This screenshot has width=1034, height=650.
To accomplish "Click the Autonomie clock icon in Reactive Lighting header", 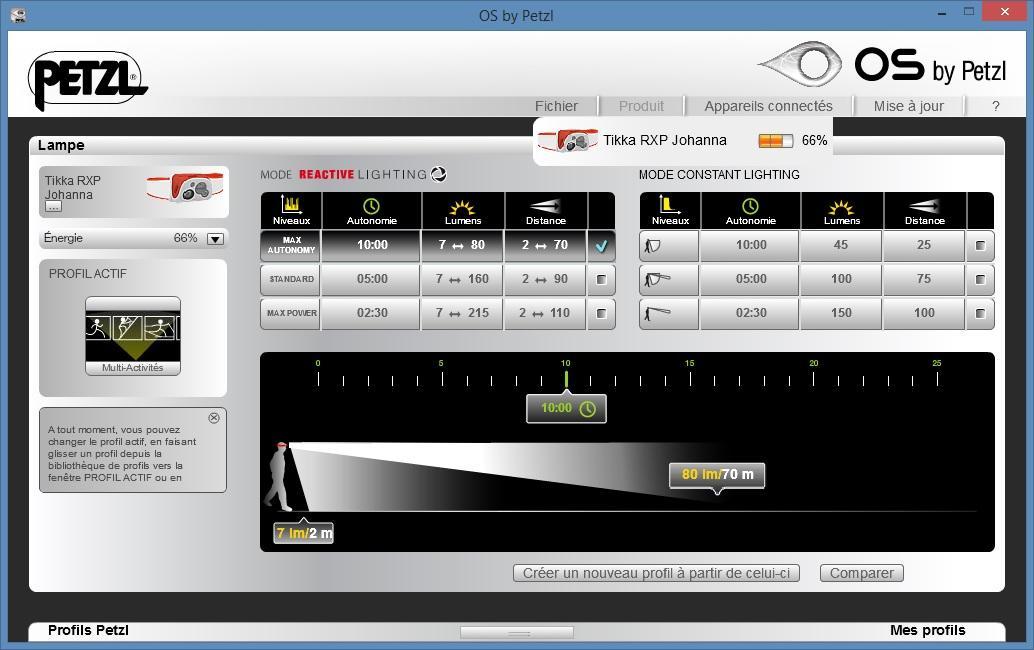I will (371, 206).
